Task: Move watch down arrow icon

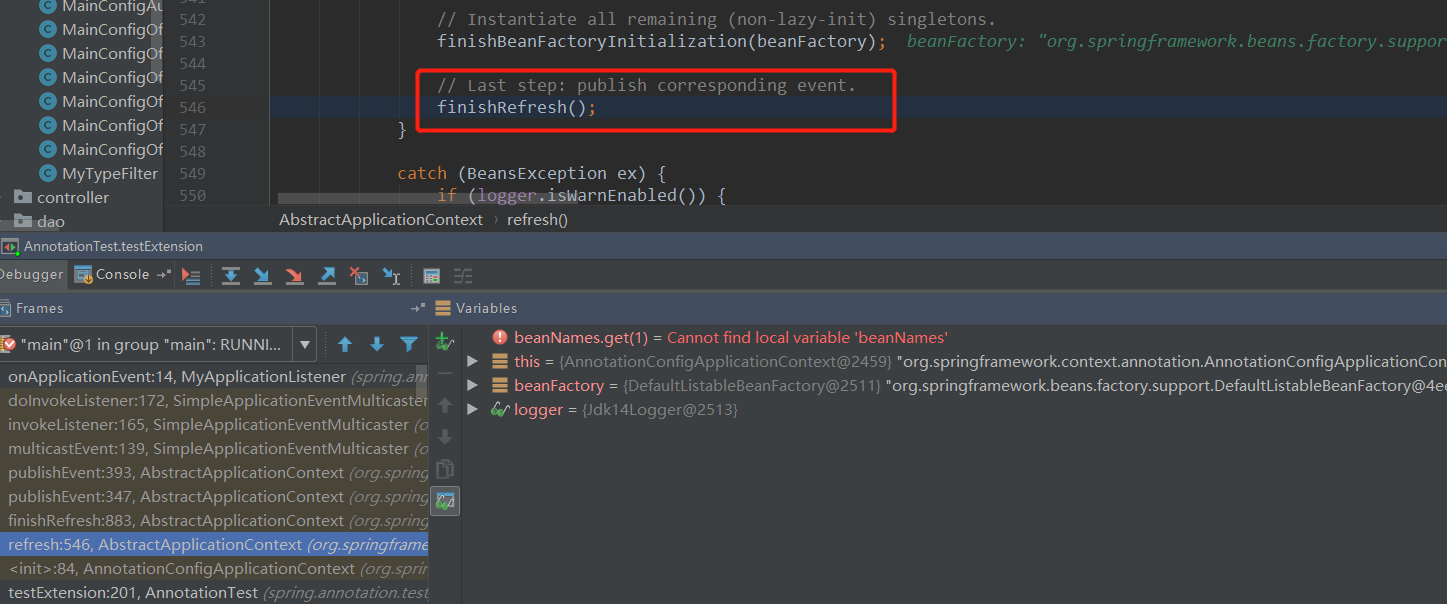Action: point(445,437)
